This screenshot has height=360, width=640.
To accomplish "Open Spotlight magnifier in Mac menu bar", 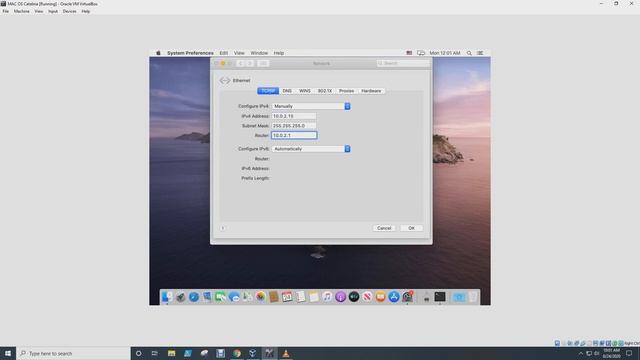I will coord(469,53).
